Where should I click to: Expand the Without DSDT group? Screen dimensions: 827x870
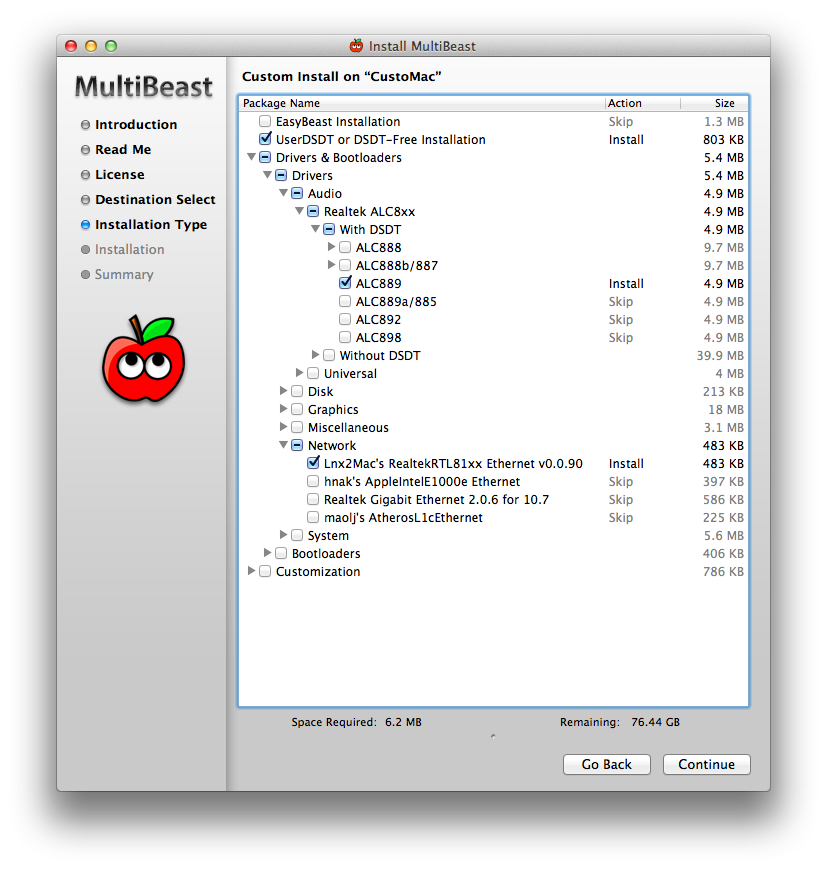(x=315, y=355)
